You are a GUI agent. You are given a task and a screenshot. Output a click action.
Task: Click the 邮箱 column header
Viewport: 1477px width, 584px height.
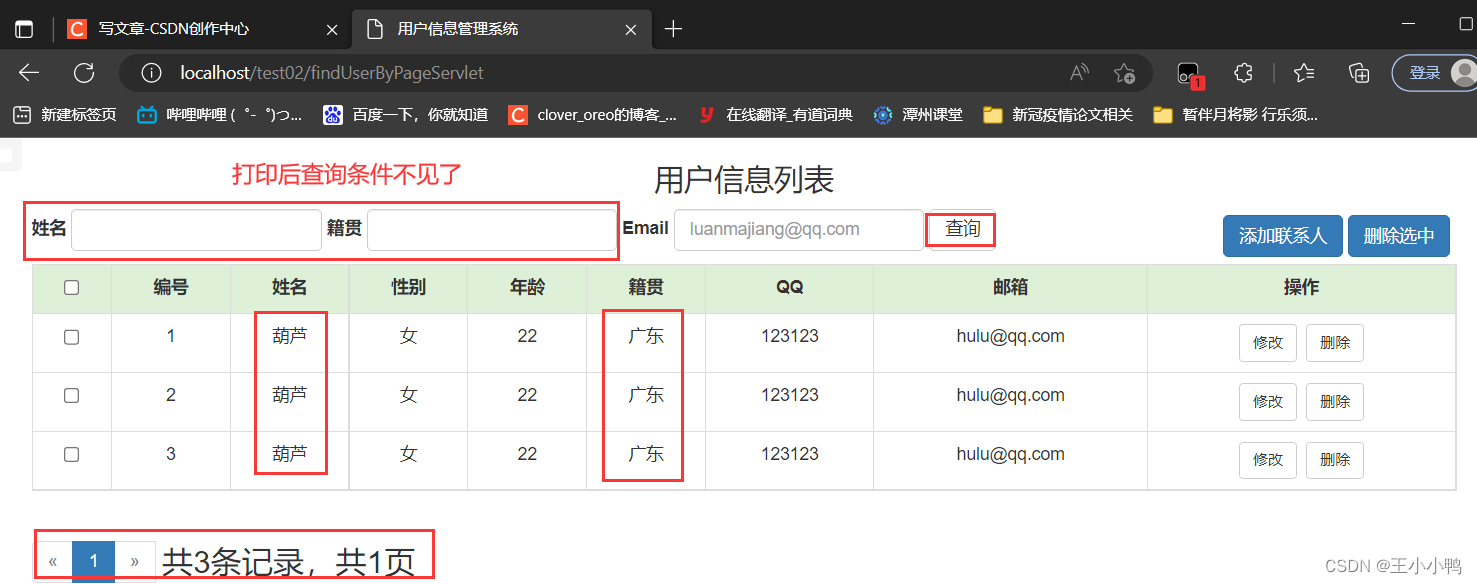(x=1010, y=288)
